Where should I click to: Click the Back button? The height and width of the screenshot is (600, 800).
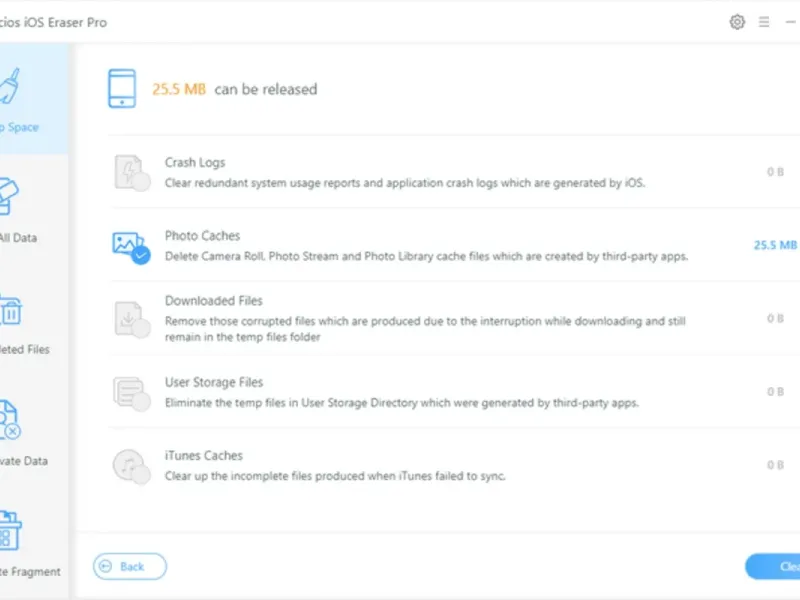[x=130, y=566]
